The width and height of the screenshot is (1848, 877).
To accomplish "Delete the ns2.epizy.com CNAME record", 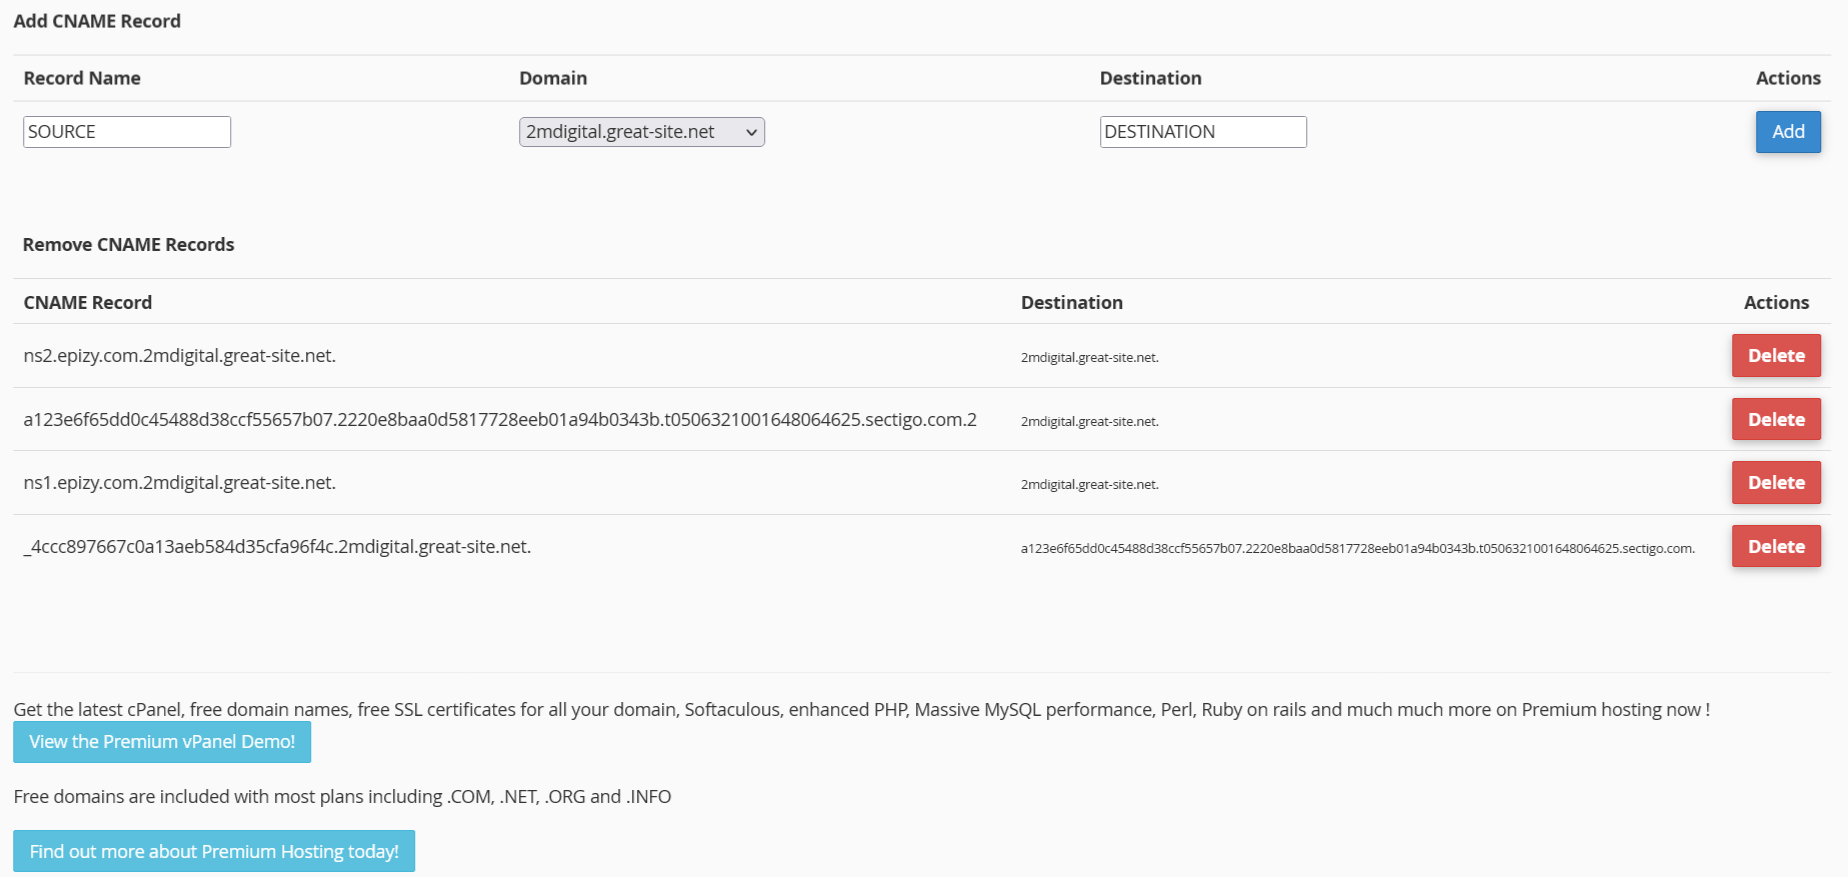I will coord(1776,356).
